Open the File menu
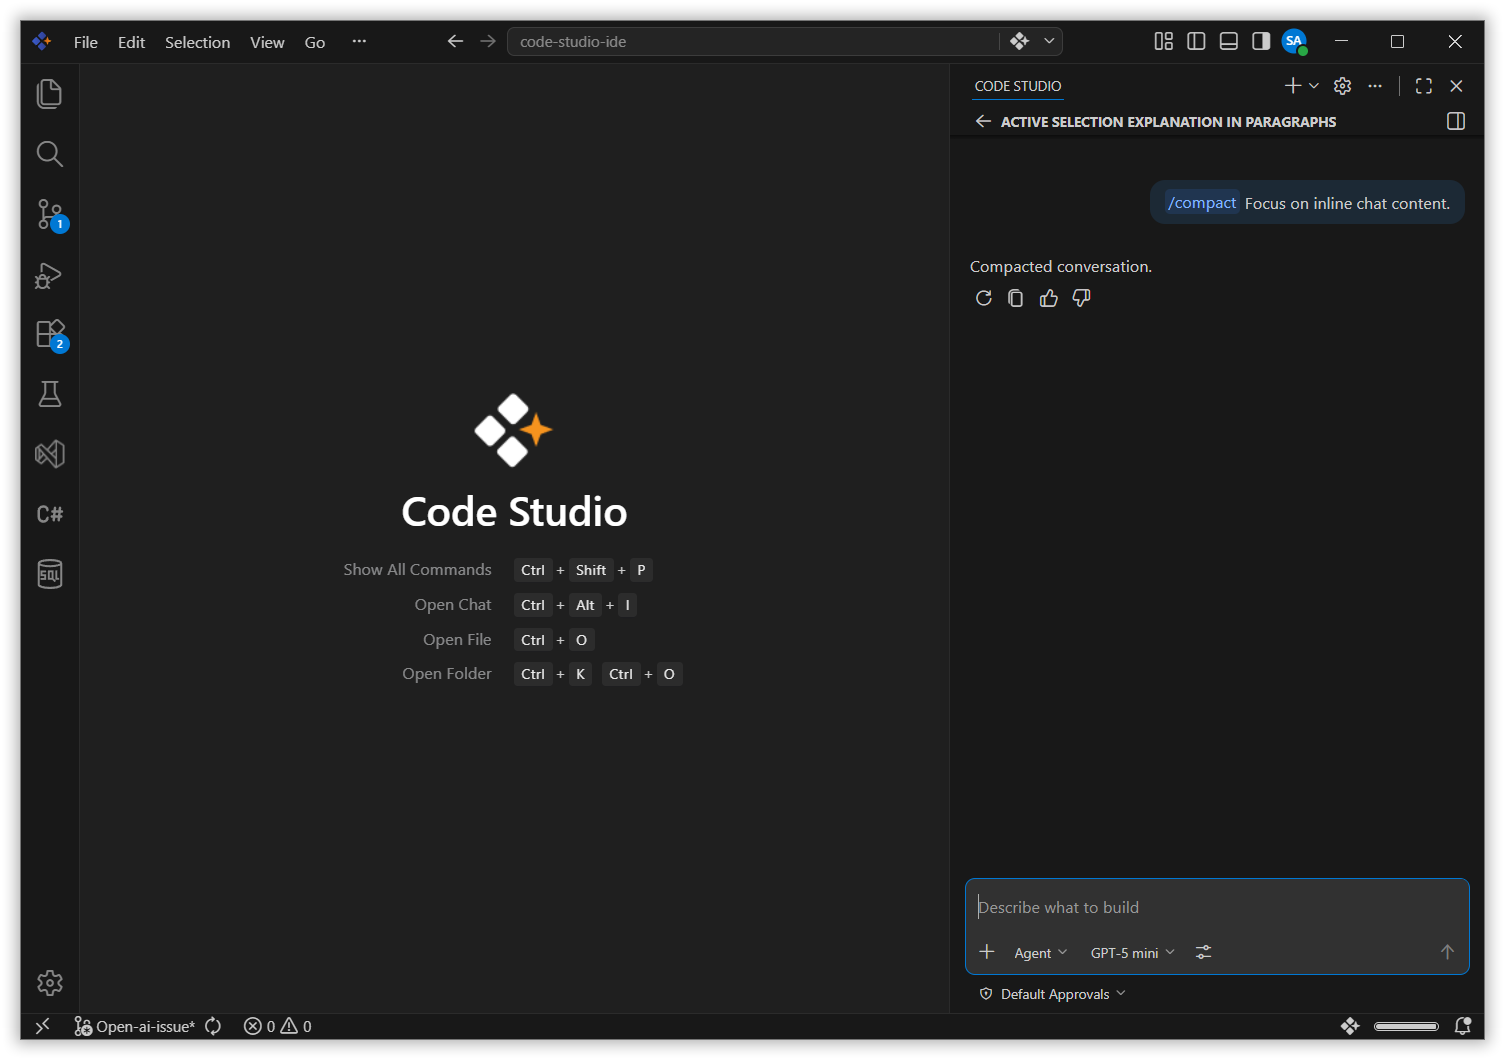The height and width of the screenshot is (1060, 1505). tap(86, 42)
